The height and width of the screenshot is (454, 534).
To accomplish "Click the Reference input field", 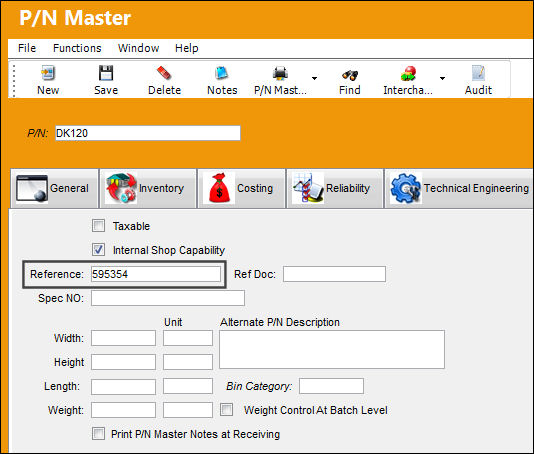I will (156, 274).
